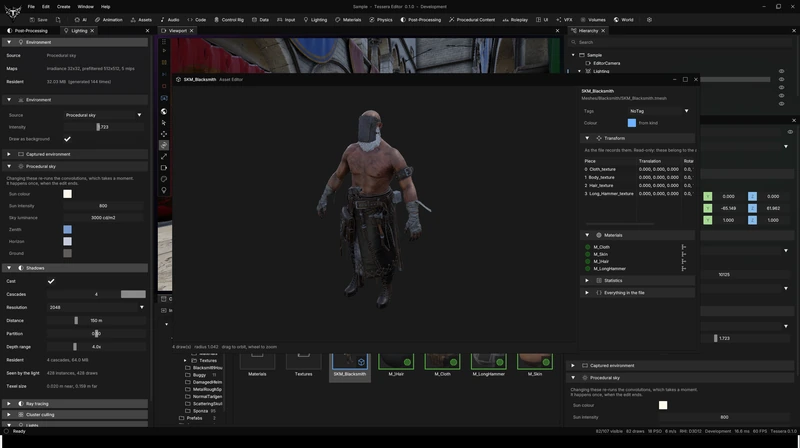Expand the Ray tracing section
800x448 pixels.
(x=9, y=404)
